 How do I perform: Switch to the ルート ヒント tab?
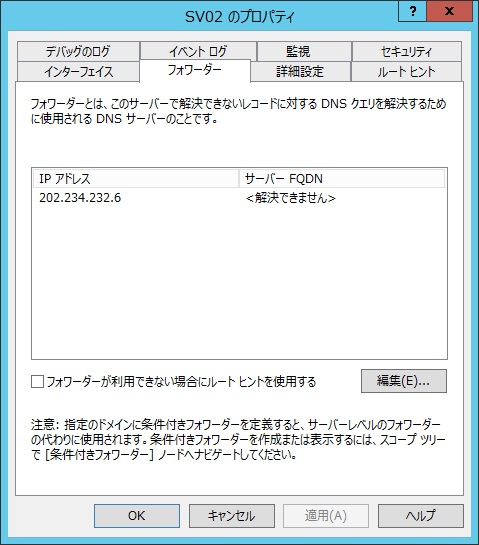tap(406, 72)
